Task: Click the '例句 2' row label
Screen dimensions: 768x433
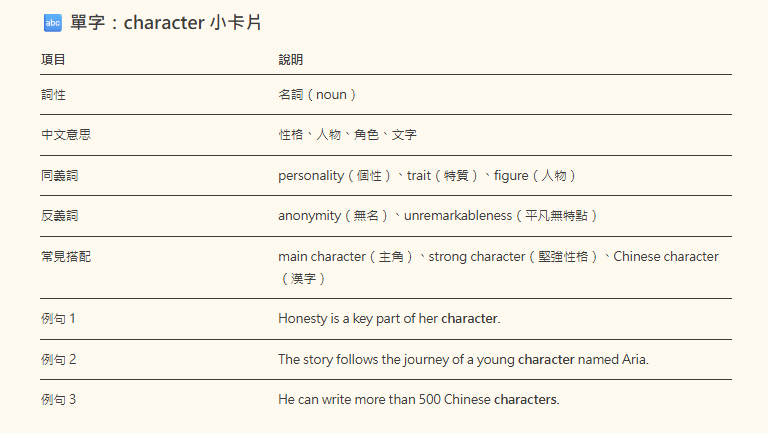Action: (59, 360)
